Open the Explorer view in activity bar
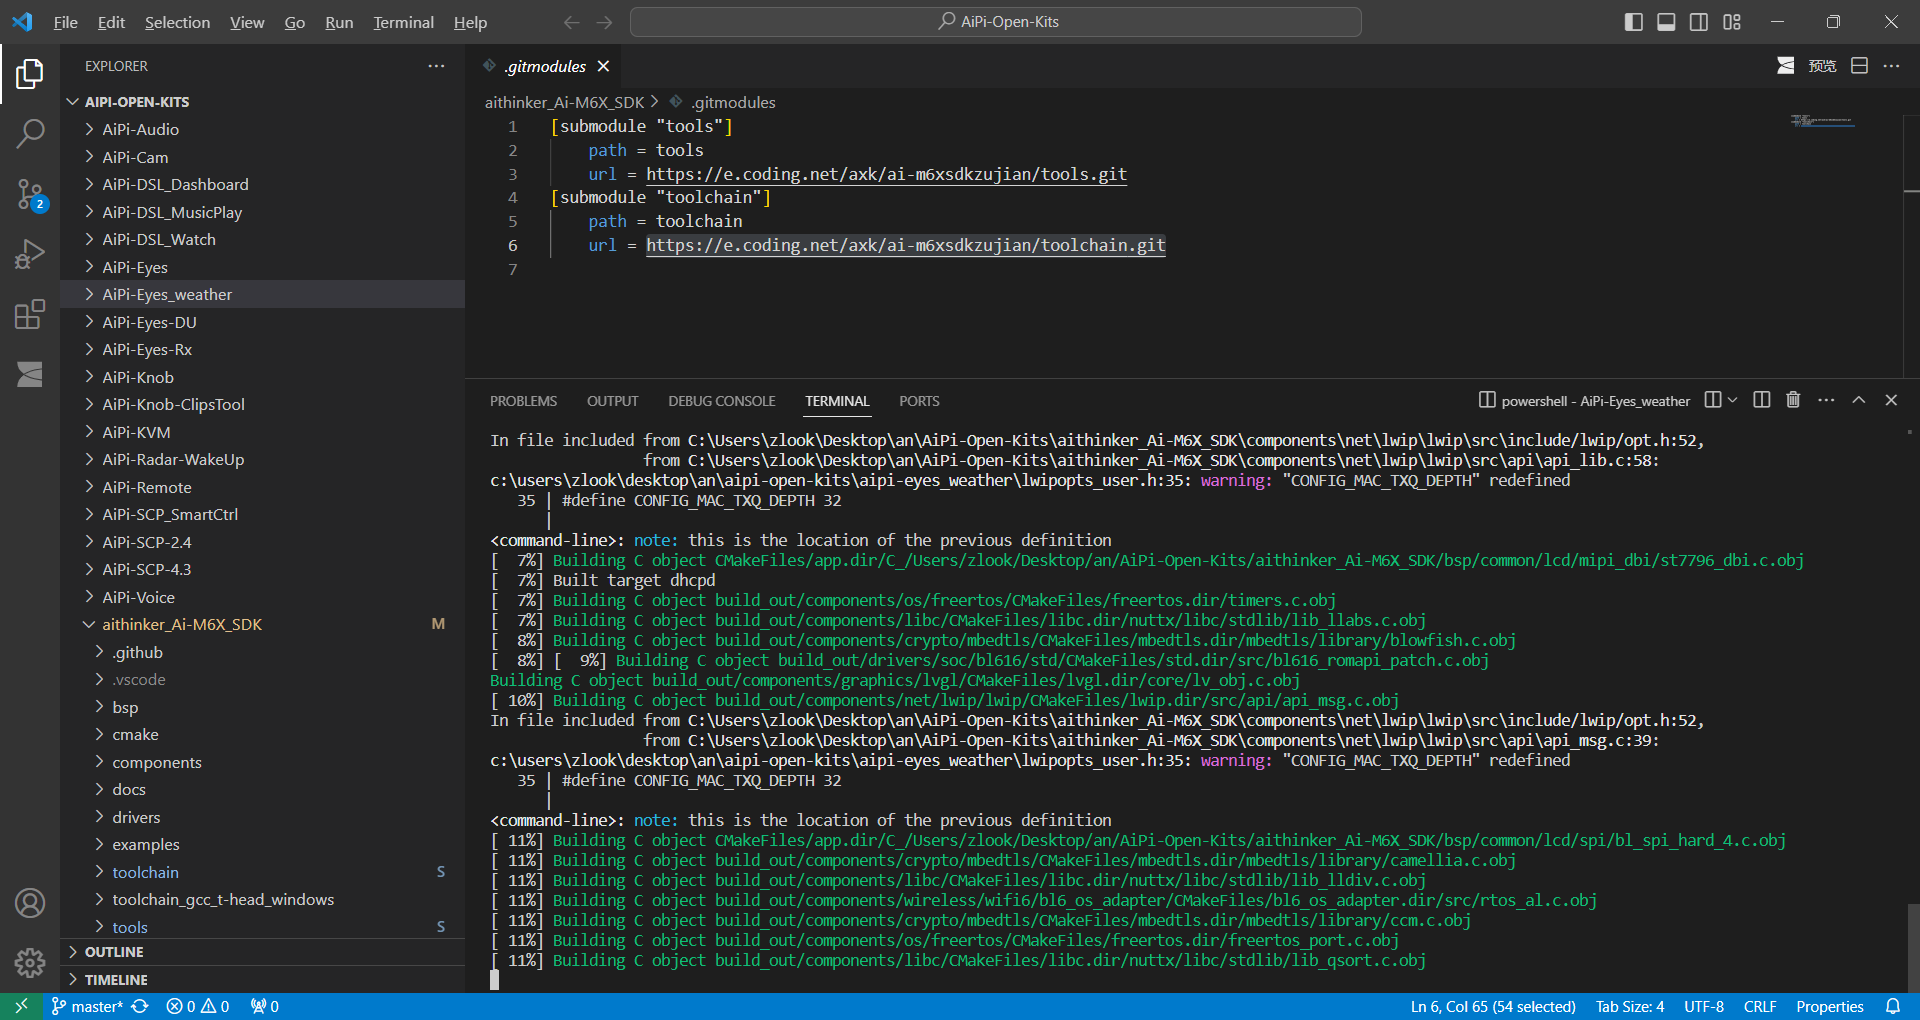 (30, 74)
